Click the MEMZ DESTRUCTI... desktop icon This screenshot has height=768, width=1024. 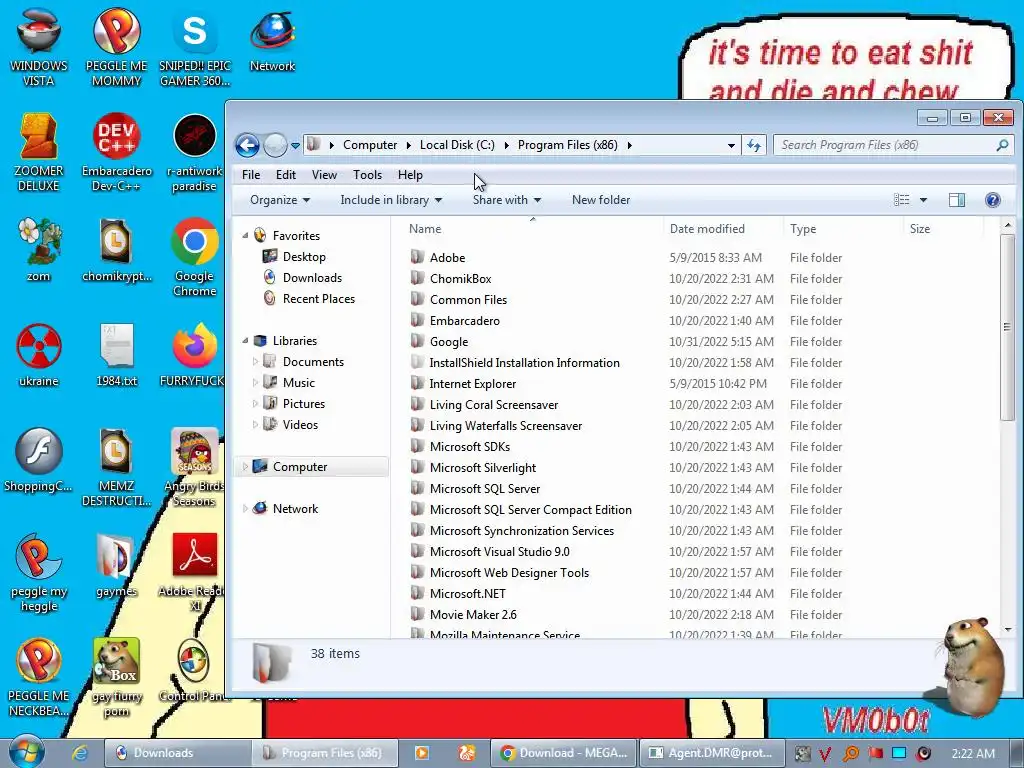coord(116,468)
